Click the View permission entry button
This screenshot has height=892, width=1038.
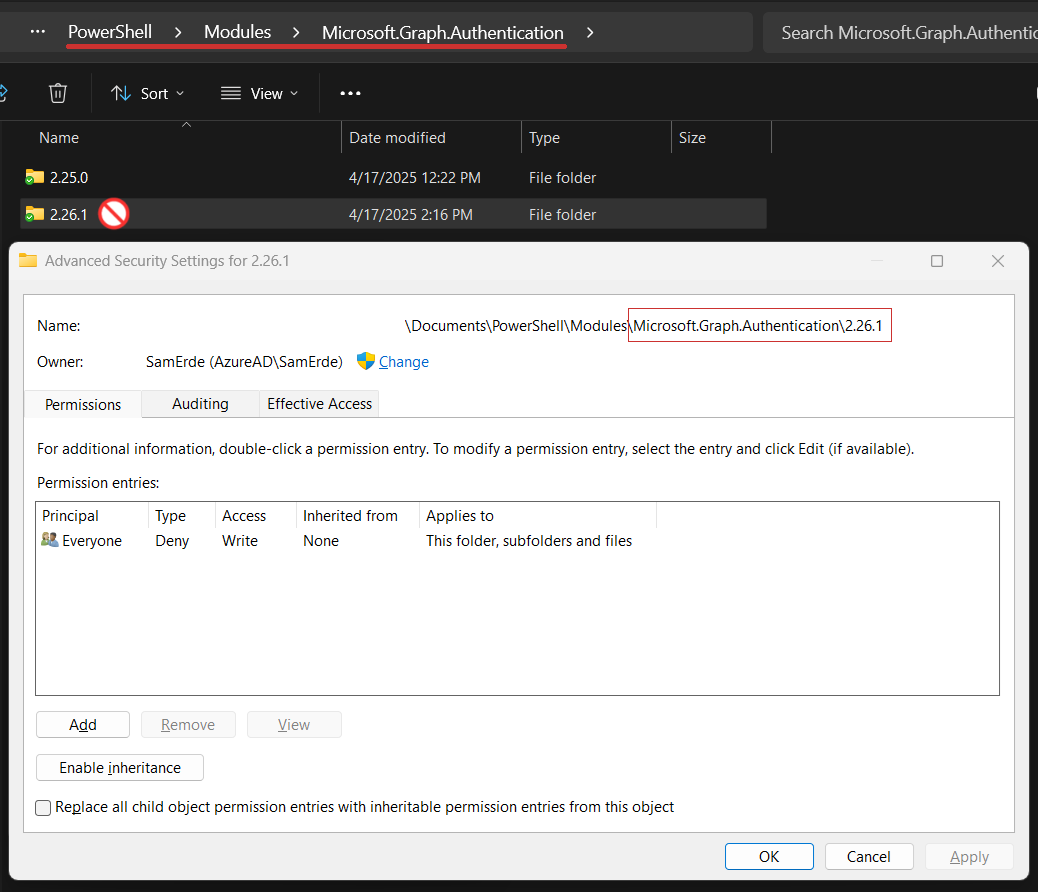tap(294, 724)
